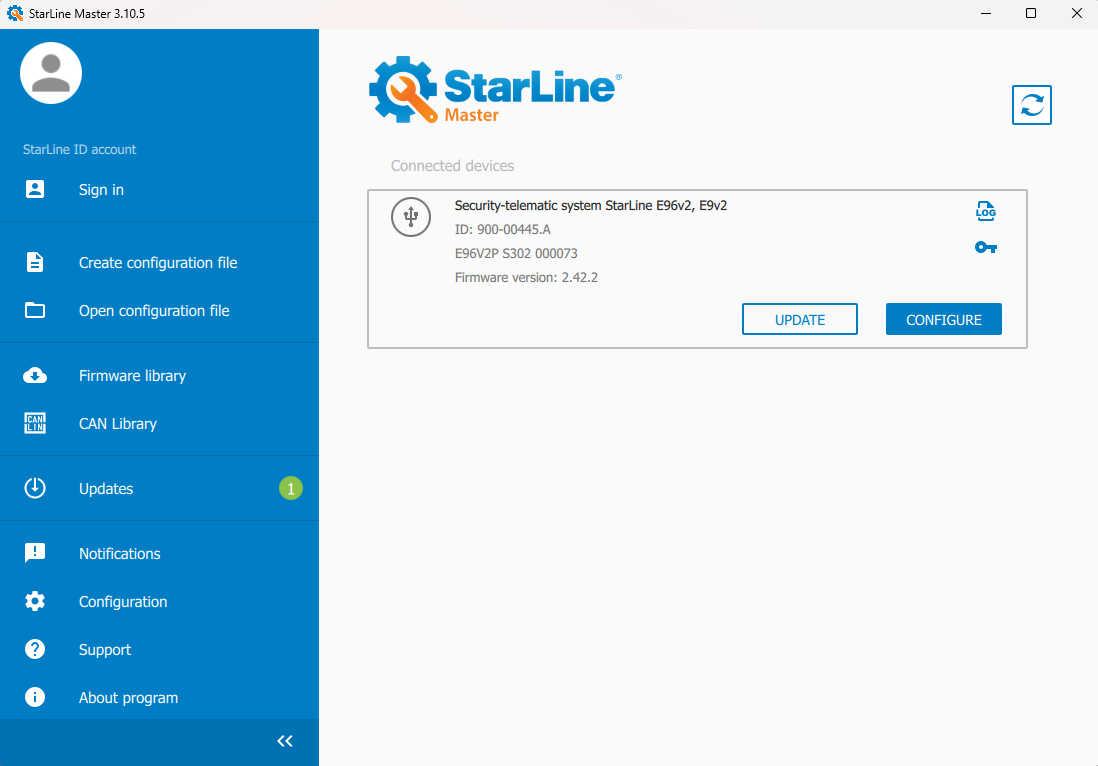Open Sign in menu item

point(101,190)
